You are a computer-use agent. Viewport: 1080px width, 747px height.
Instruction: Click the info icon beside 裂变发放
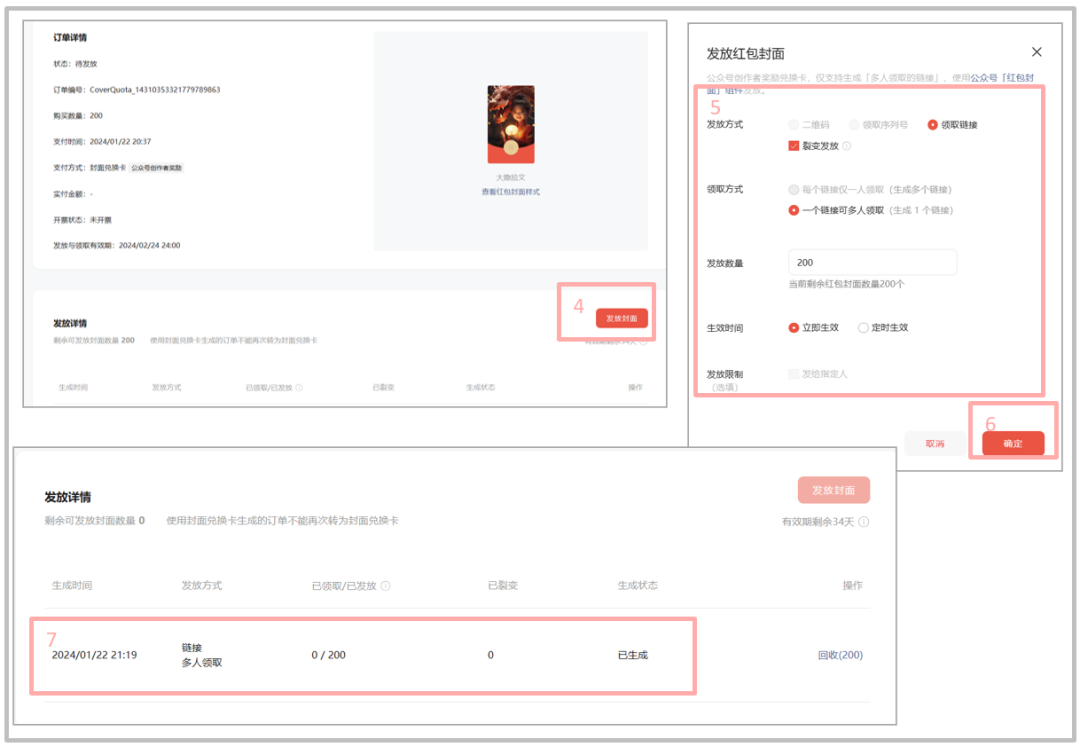click(x=847, y=146)
